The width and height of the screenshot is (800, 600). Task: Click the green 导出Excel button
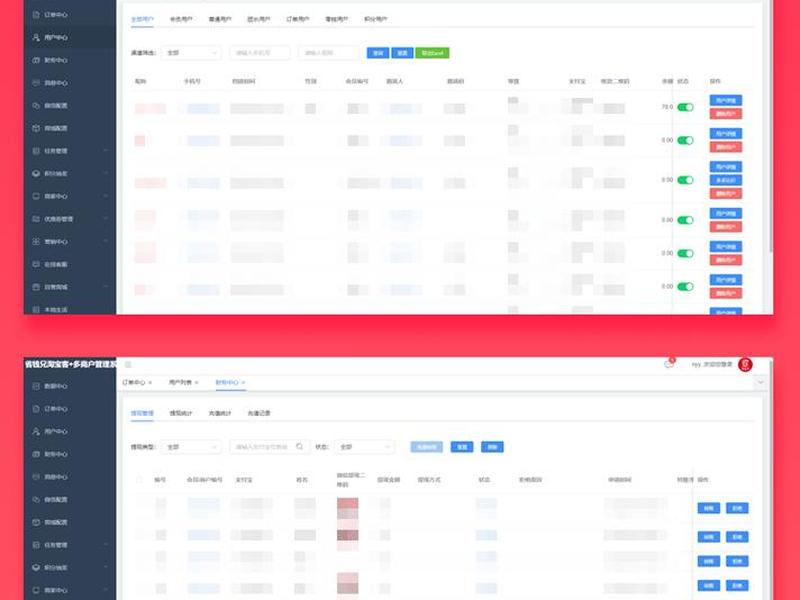(x=432, y=53)
